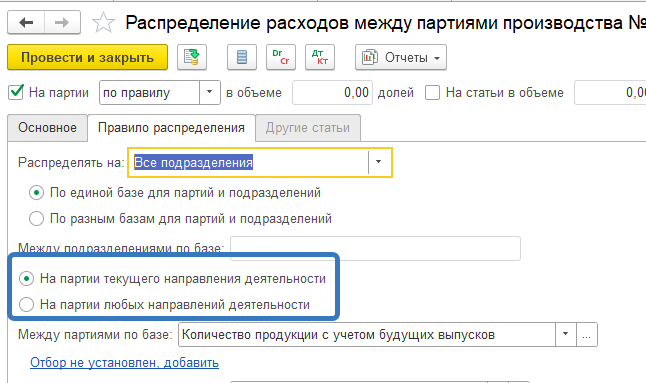The width and height of the screenshot is (646, 383).
Task: Add document to favorites with star icon
Action: pos(103,22)
